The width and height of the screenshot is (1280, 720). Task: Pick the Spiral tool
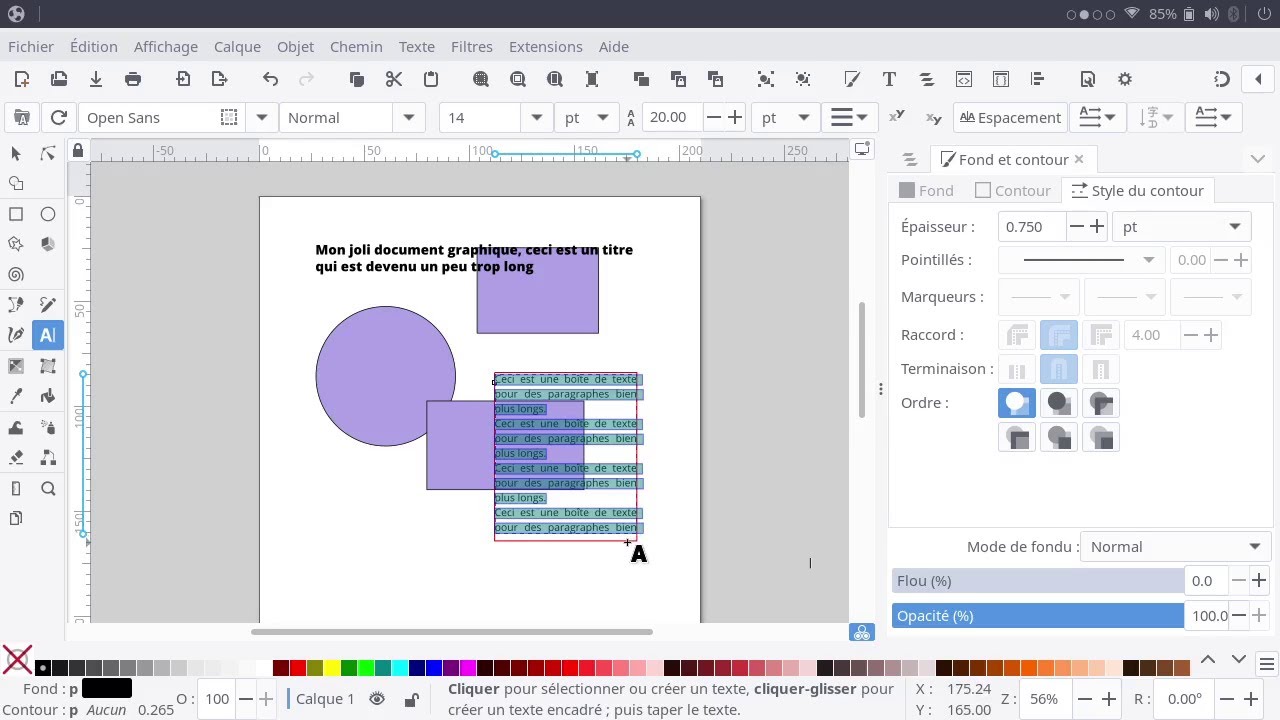pos(16,274)
